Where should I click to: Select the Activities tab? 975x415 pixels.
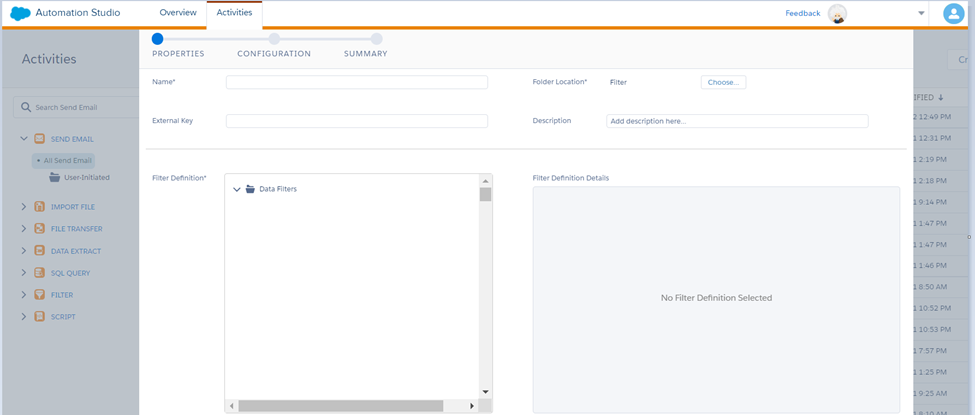[x=234, y=13]
